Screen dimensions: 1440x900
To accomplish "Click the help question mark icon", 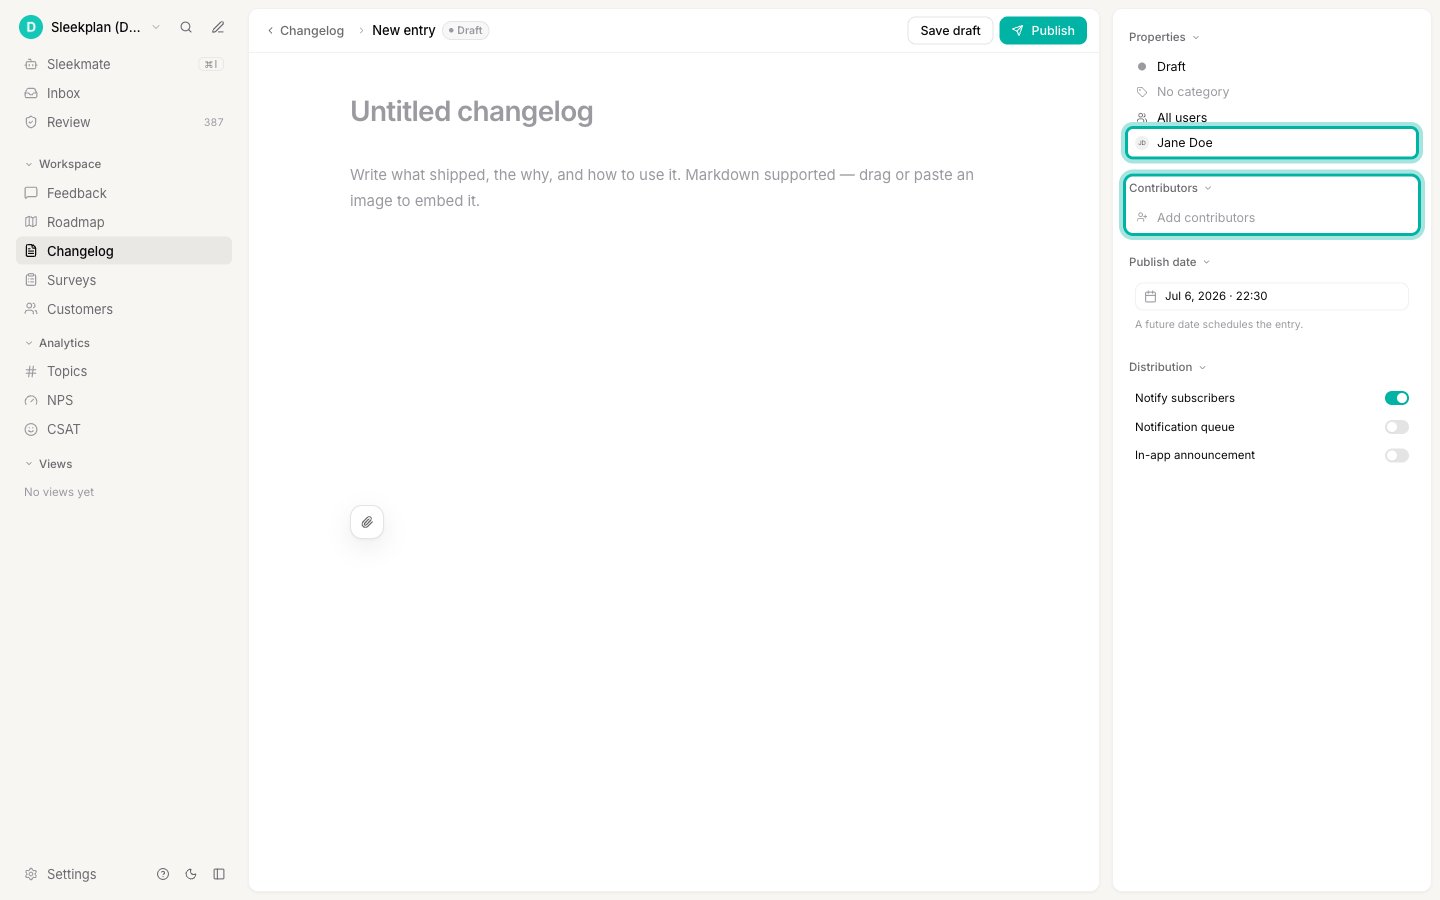I will click(x=163, y=874).
